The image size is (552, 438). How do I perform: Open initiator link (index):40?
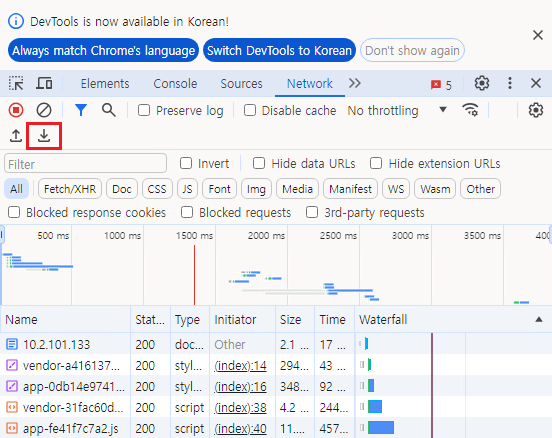(240, 428)
